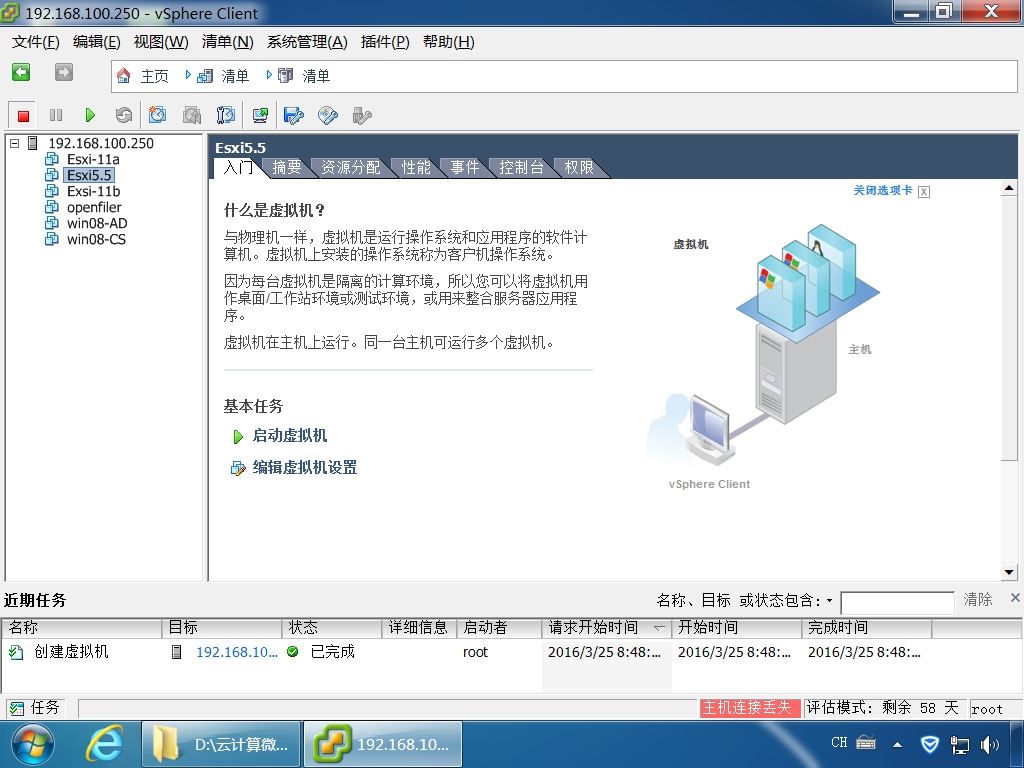This screenshot has height=768, width=1024.
Task: Click the 清除 filter button
Action: coord(978,600)
